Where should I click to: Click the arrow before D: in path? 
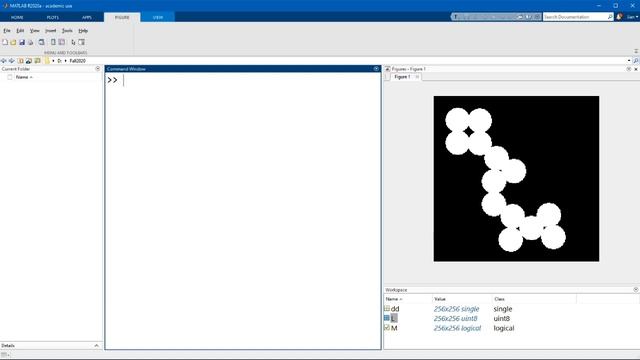coord(53,61)
